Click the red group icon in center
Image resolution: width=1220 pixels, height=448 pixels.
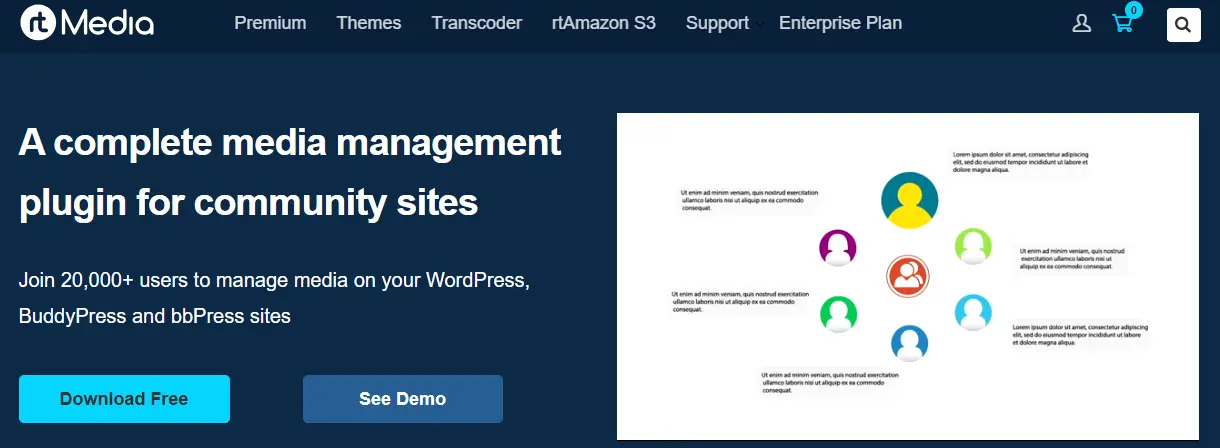[x=908, y=276]
